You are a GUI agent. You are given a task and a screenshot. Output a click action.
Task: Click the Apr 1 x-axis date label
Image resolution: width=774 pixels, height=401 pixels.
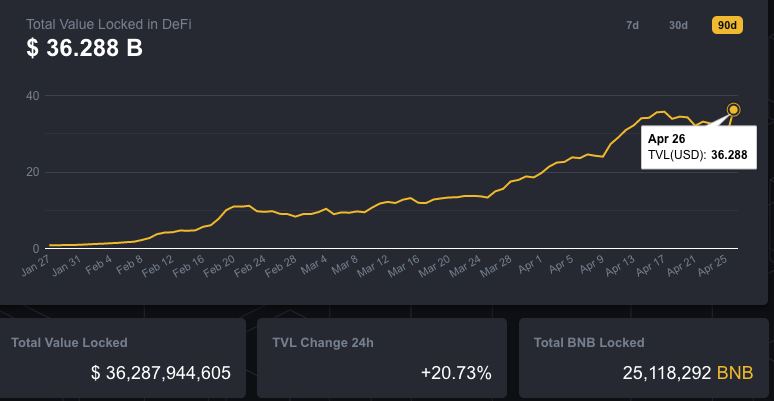point(530,264)
